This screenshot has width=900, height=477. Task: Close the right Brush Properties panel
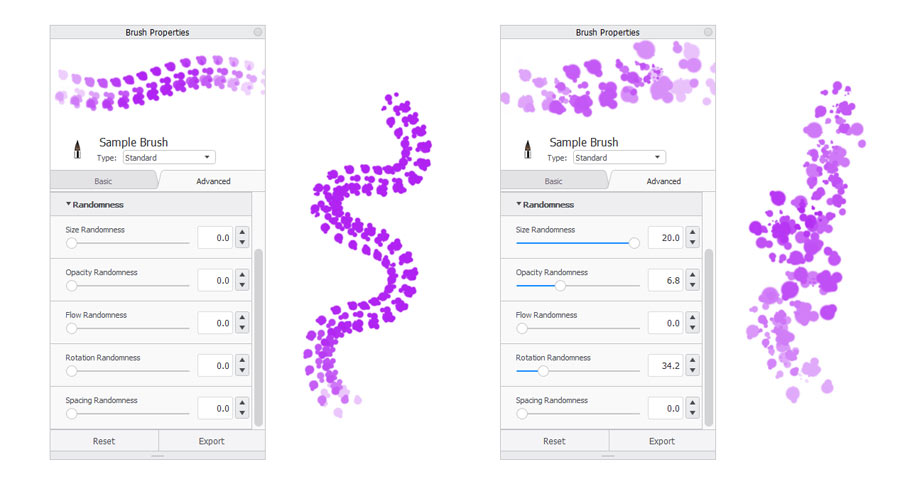(x=708, y=32)
